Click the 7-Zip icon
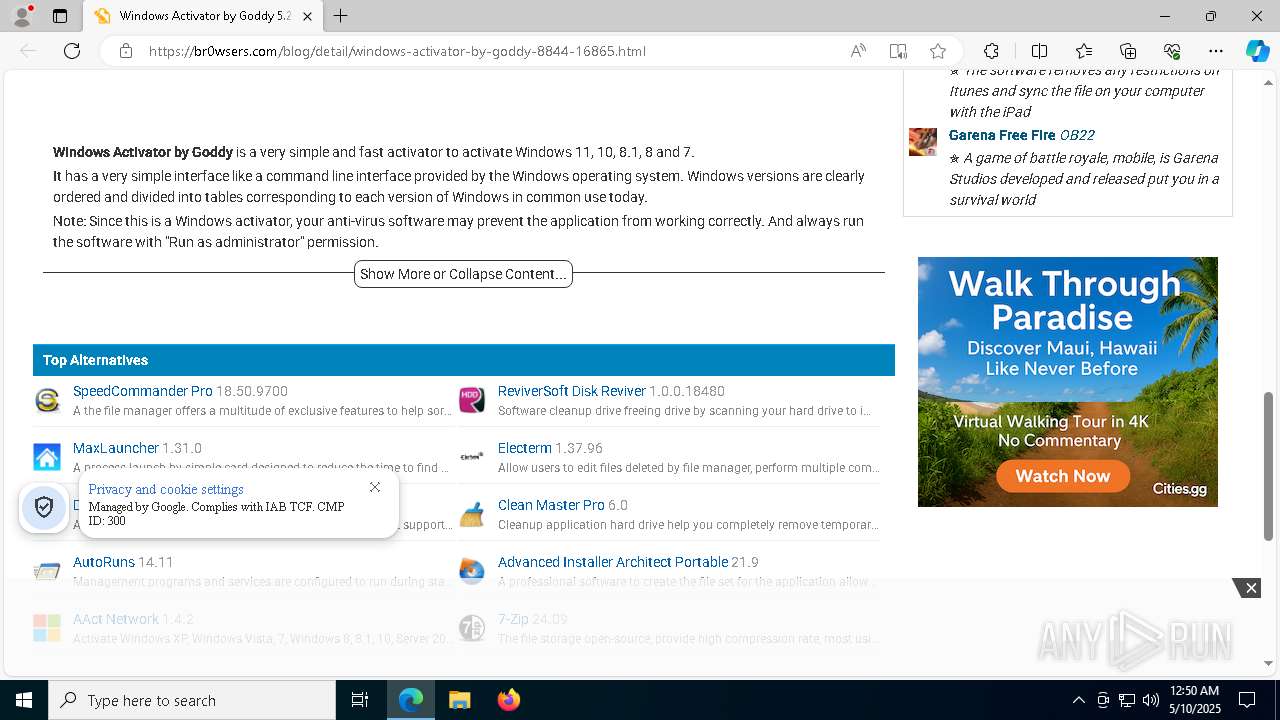The height and width of the screenshot is (720, 1280). click(472, 628)
